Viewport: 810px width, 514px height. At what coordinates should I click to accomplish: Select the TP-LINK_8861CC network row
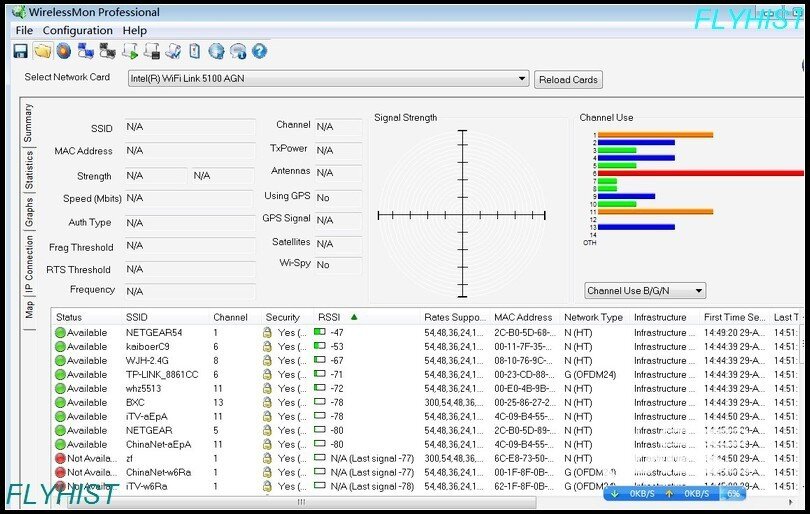point(427,375)
